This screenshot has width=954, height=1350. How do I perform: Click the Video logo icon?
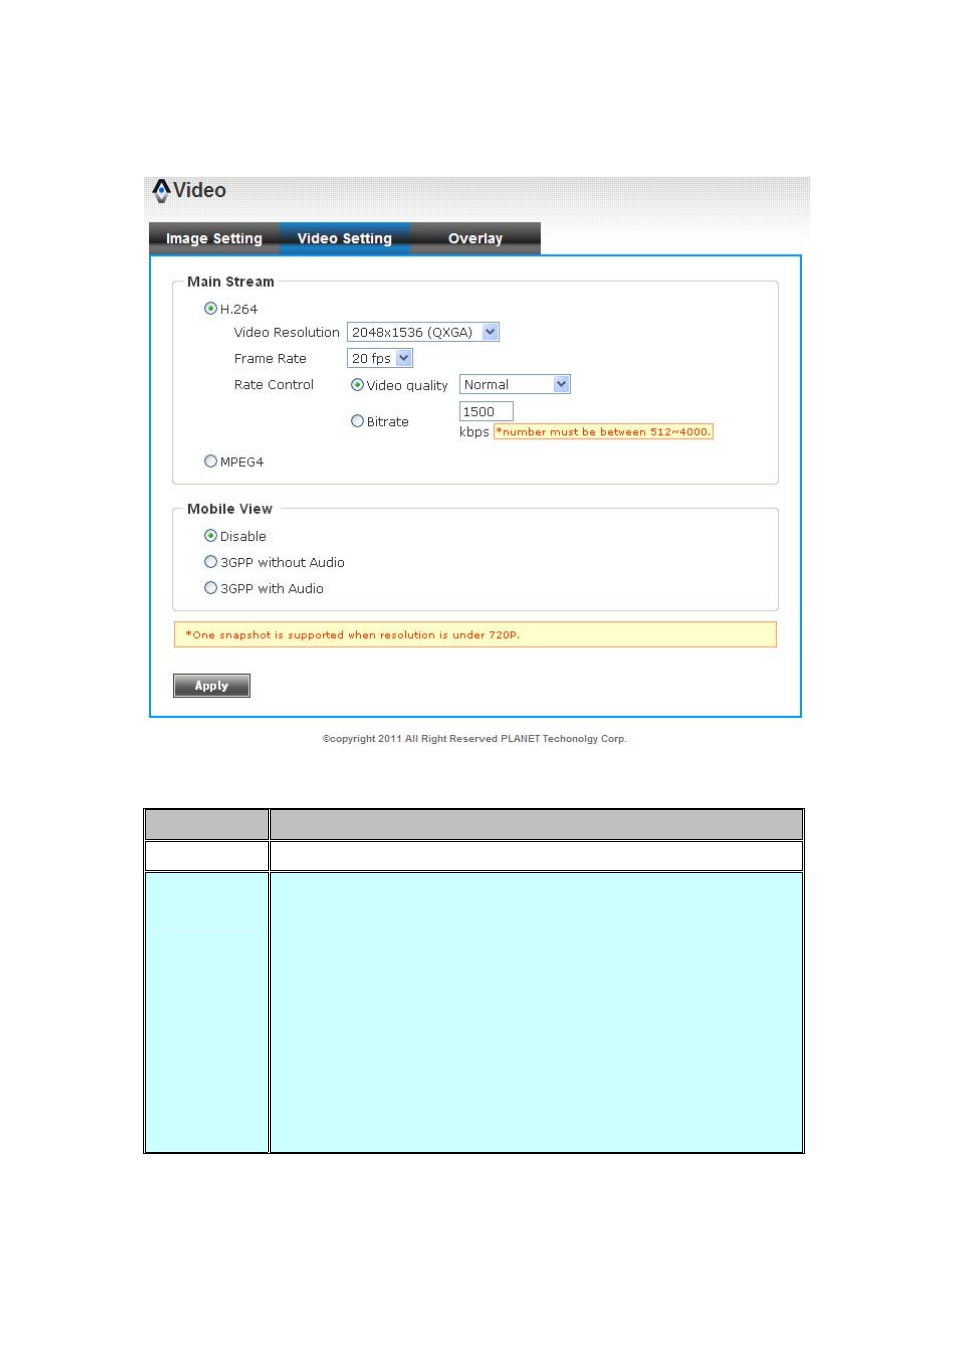[161, 190]
